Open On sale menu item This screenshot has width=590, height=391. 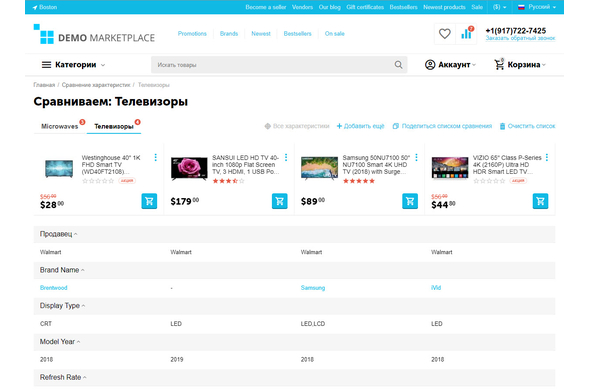(x=335, y=33)
